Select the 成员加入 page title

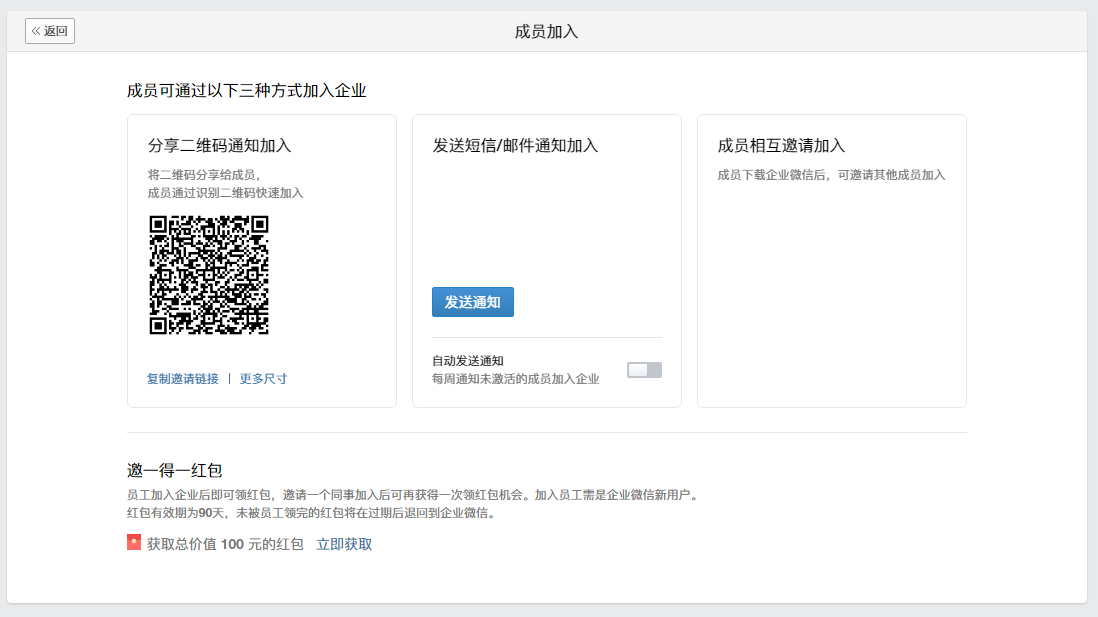(x=546, y=32)
